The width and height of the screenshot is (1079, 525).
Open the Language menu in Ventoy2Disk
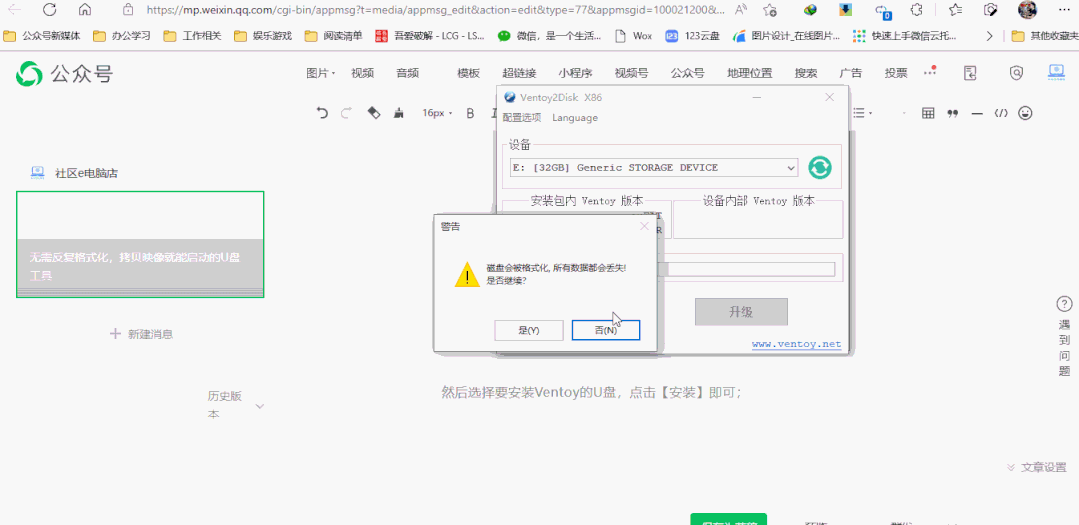pos(575,118)
